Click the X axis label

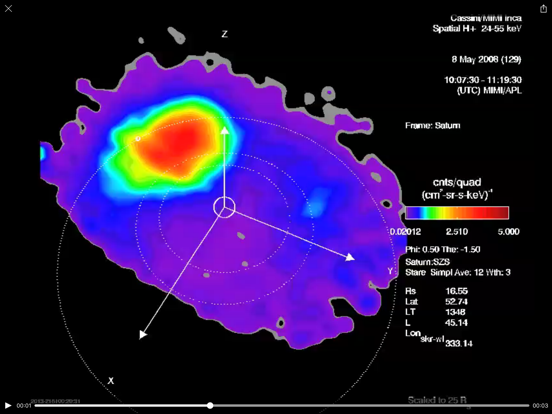click(x=111, y=381)
